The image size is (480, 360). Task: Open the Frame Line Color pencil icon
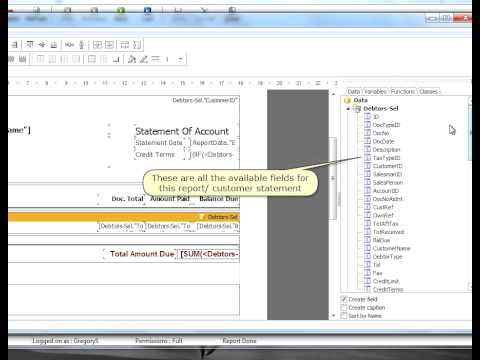(x=144, y=59)
